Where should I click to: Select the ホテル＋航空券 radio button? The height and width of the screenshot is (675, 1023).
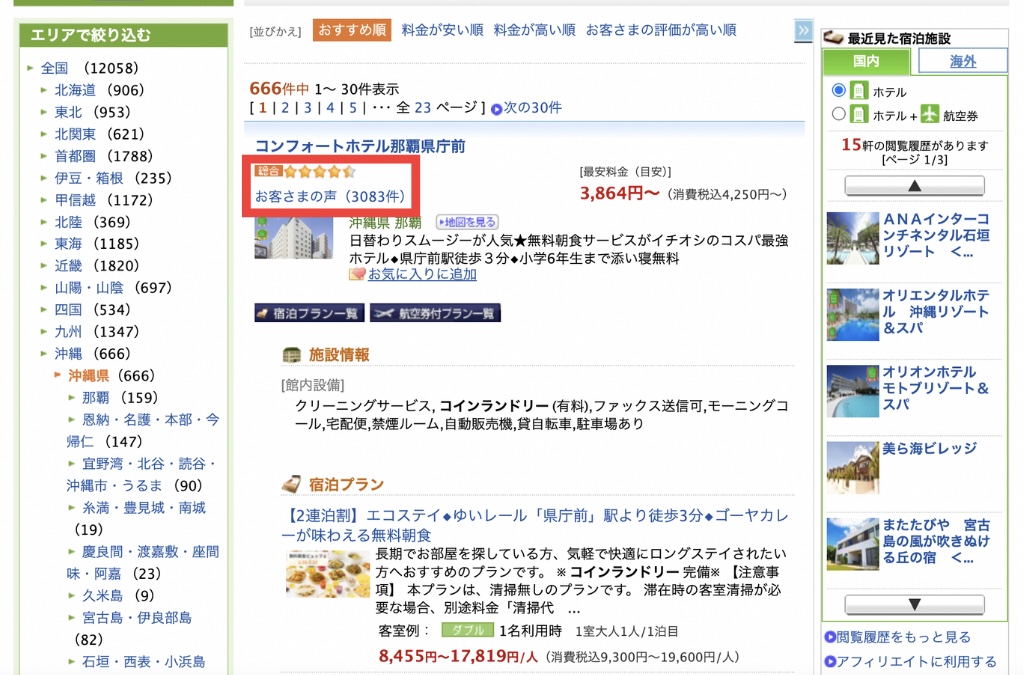839,114
